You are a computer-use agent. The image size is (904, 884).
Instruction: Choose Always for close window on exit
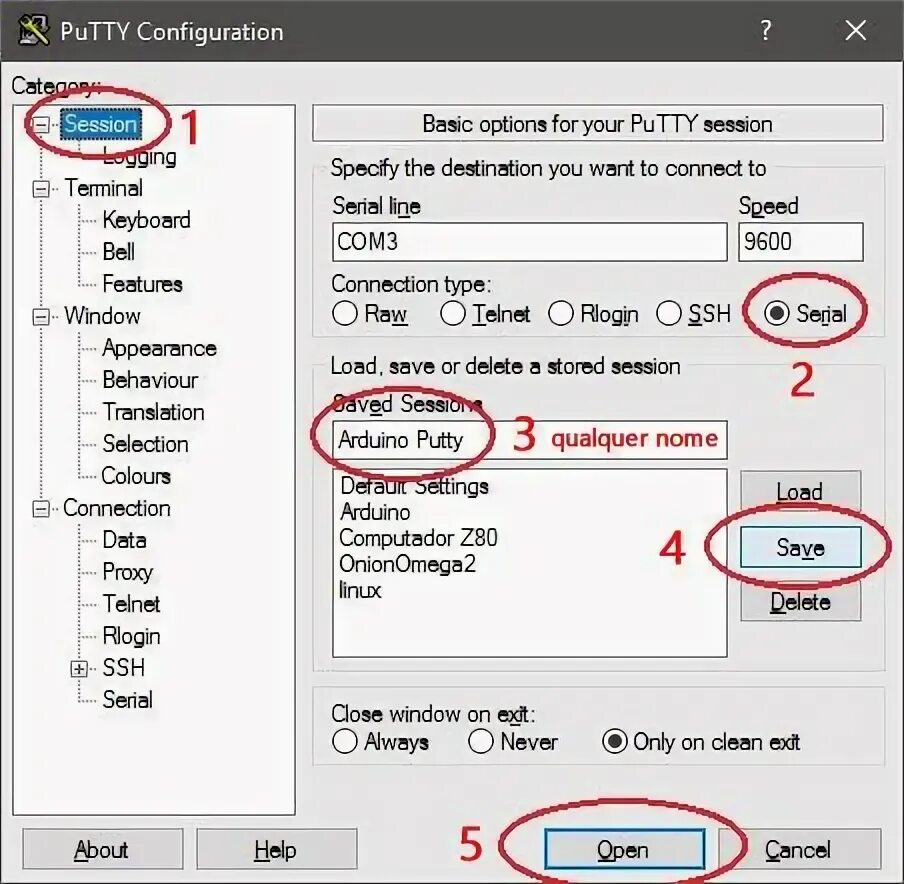[x=380, y=742]
